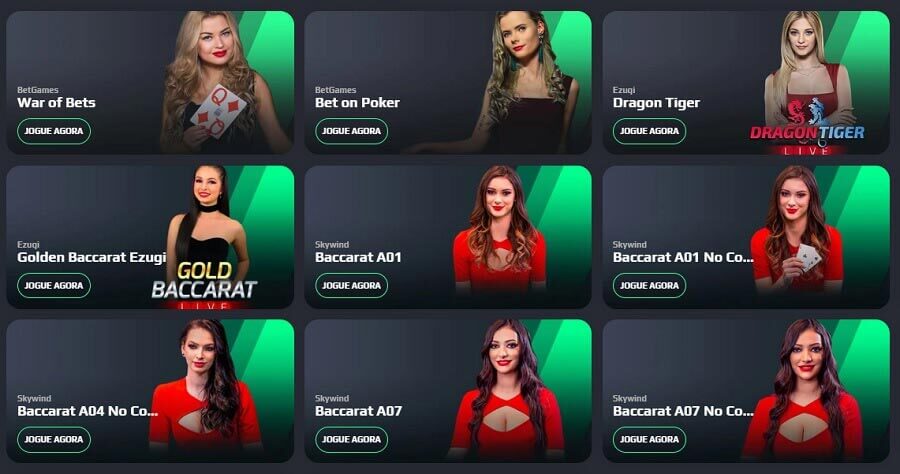Click JOGUE AGORA under Baccarat A01 No Co...
This screenshot has height=474, width=900.
649,285
